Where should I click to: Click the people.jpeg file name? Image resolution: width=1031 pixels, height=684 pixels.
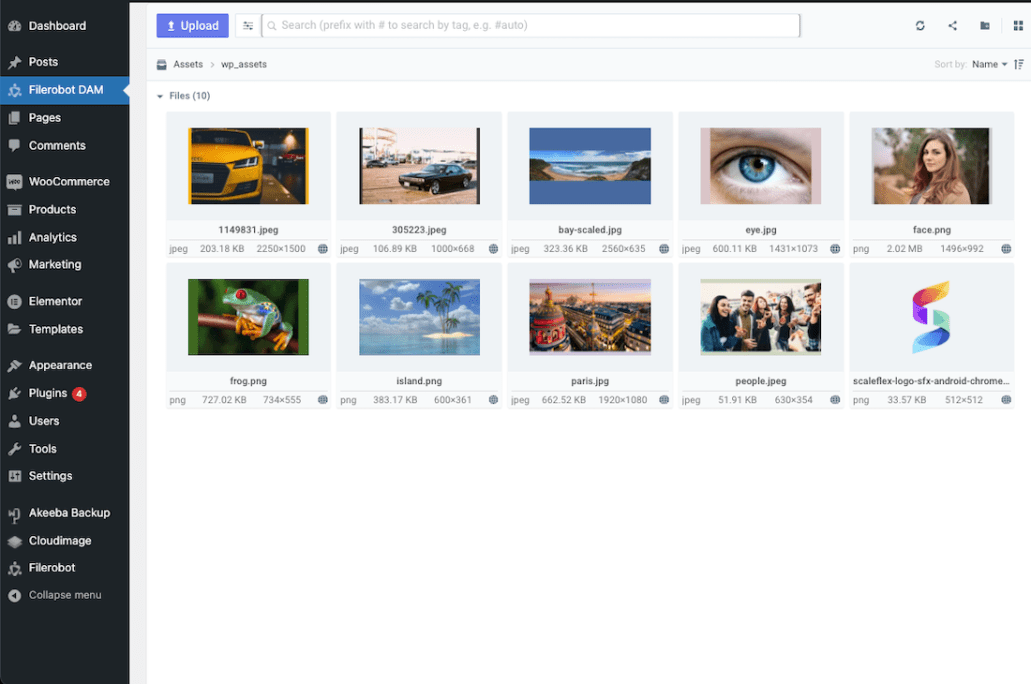coord(761,381)
